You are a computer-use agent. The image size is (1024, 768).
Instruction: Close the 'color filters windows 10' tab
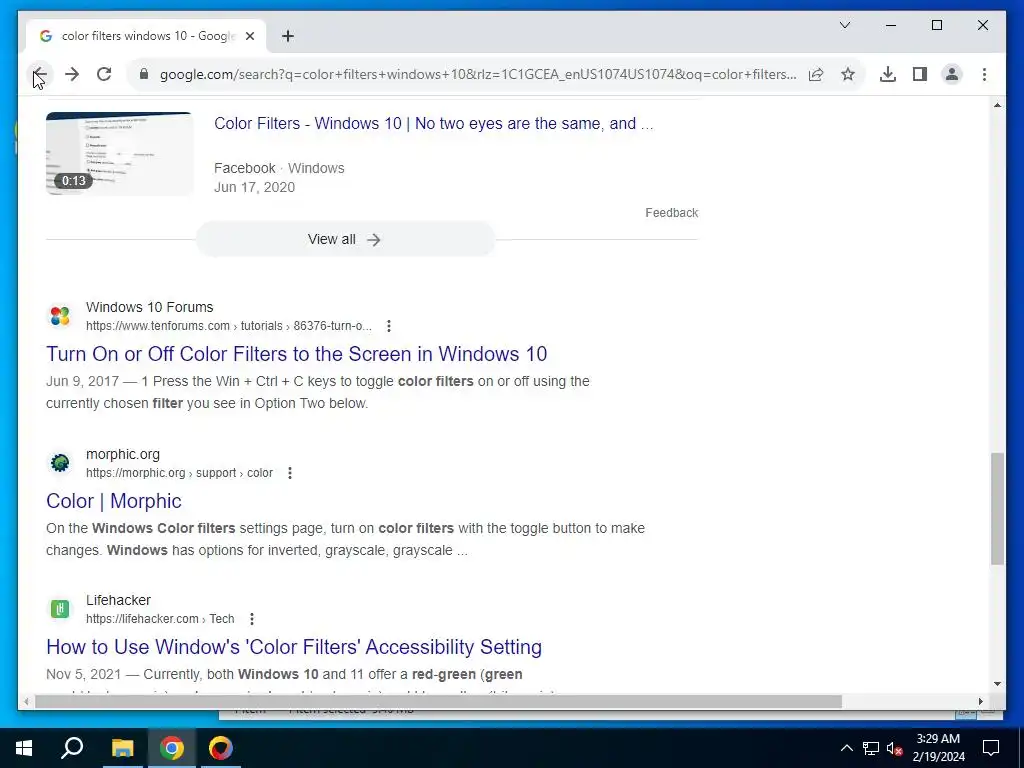pyautogui.click(x=249, y=36)
